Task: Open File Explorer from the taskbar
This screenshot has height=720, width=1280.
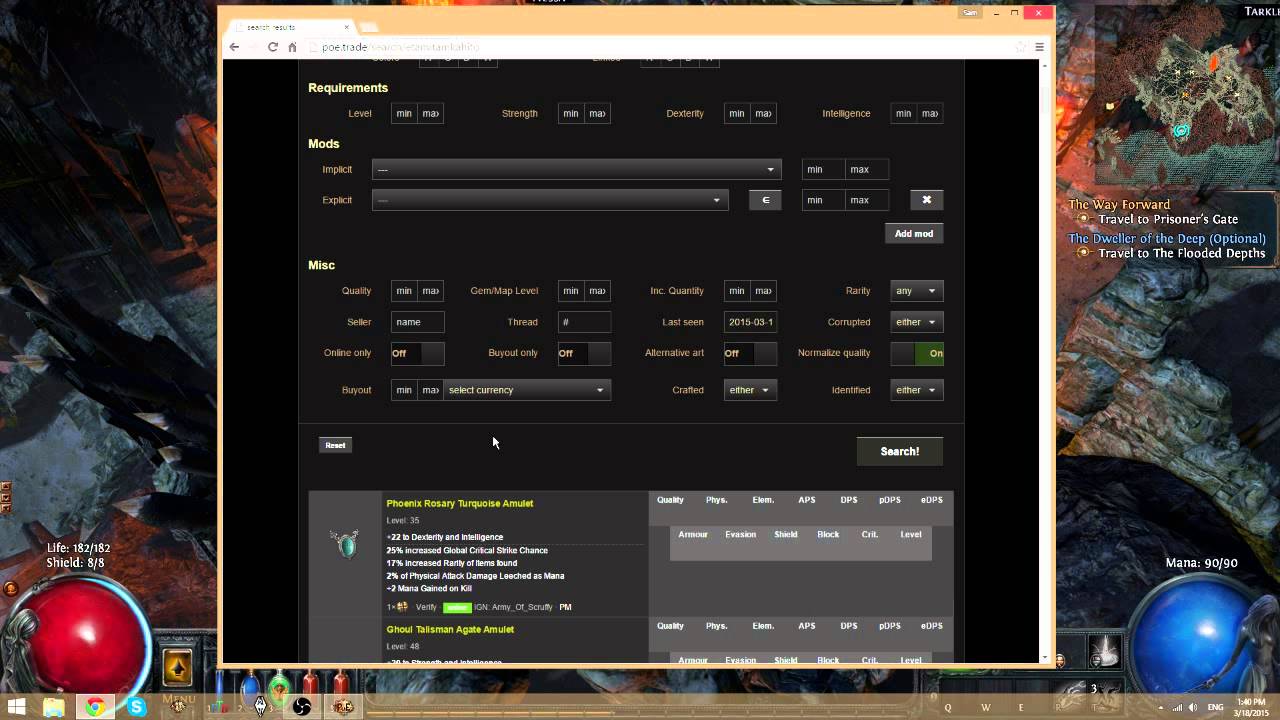Action: 53,707
